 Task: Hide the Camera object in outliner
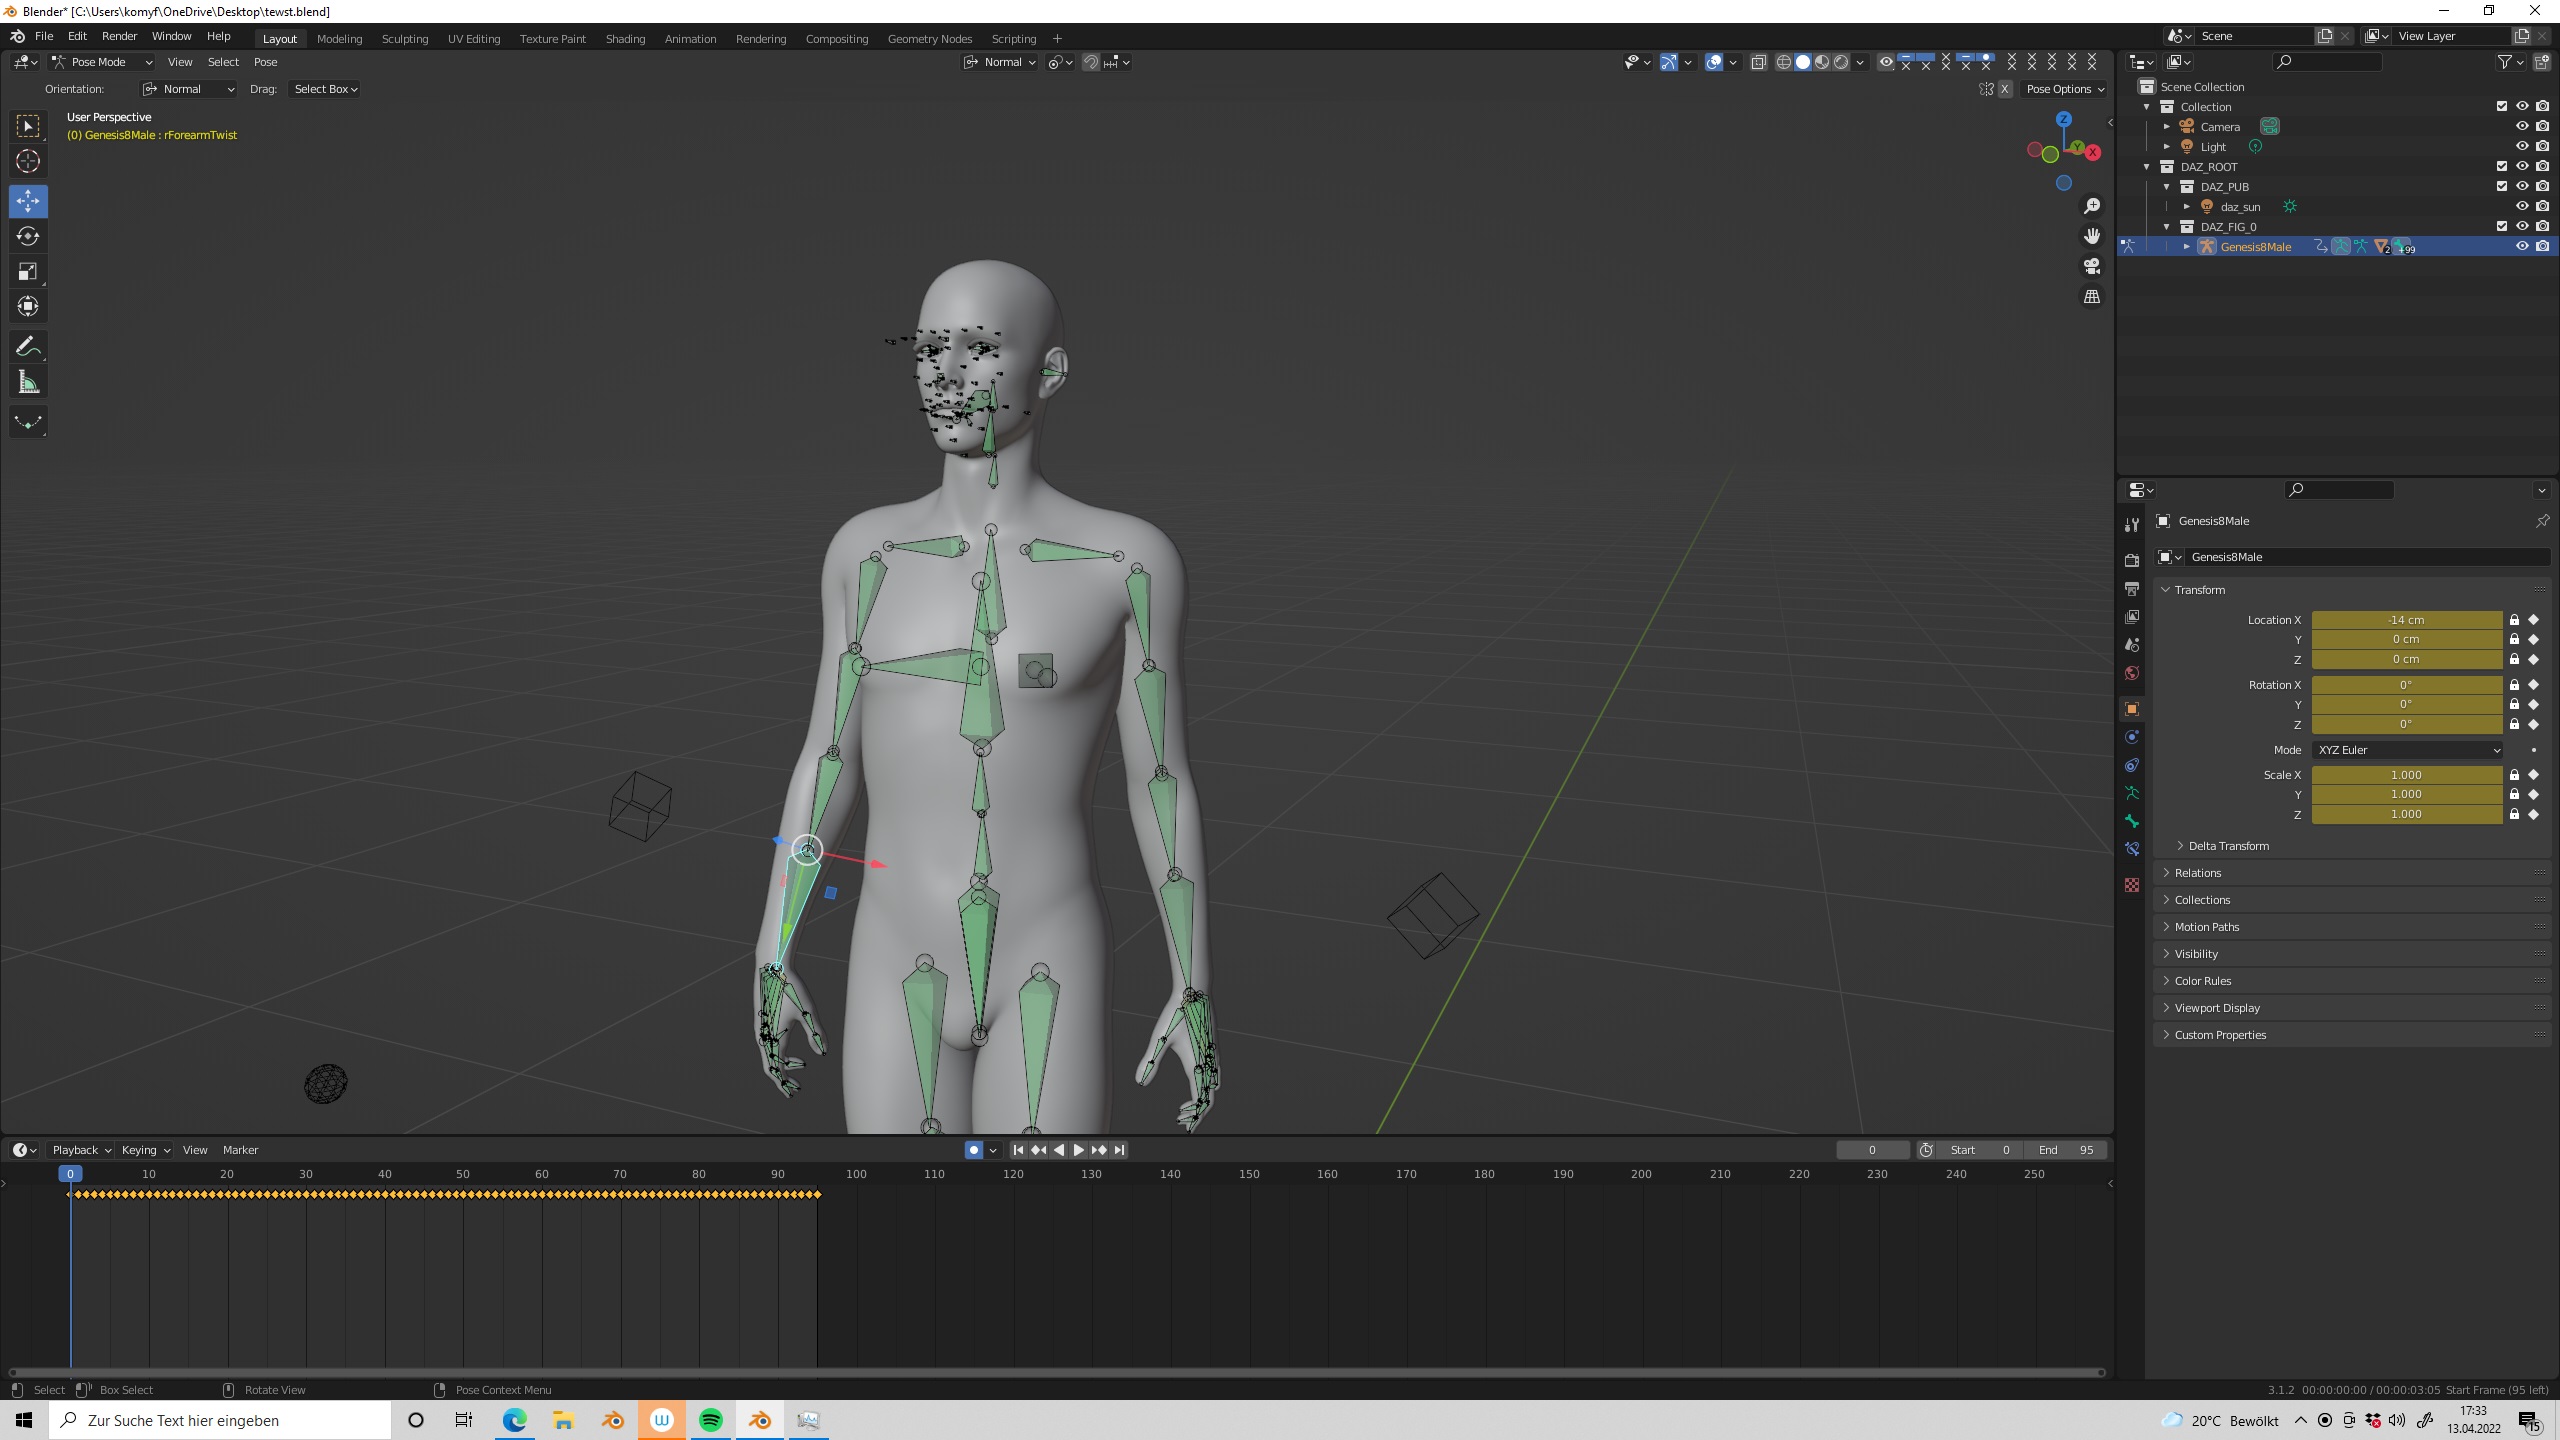[2522, 127]
